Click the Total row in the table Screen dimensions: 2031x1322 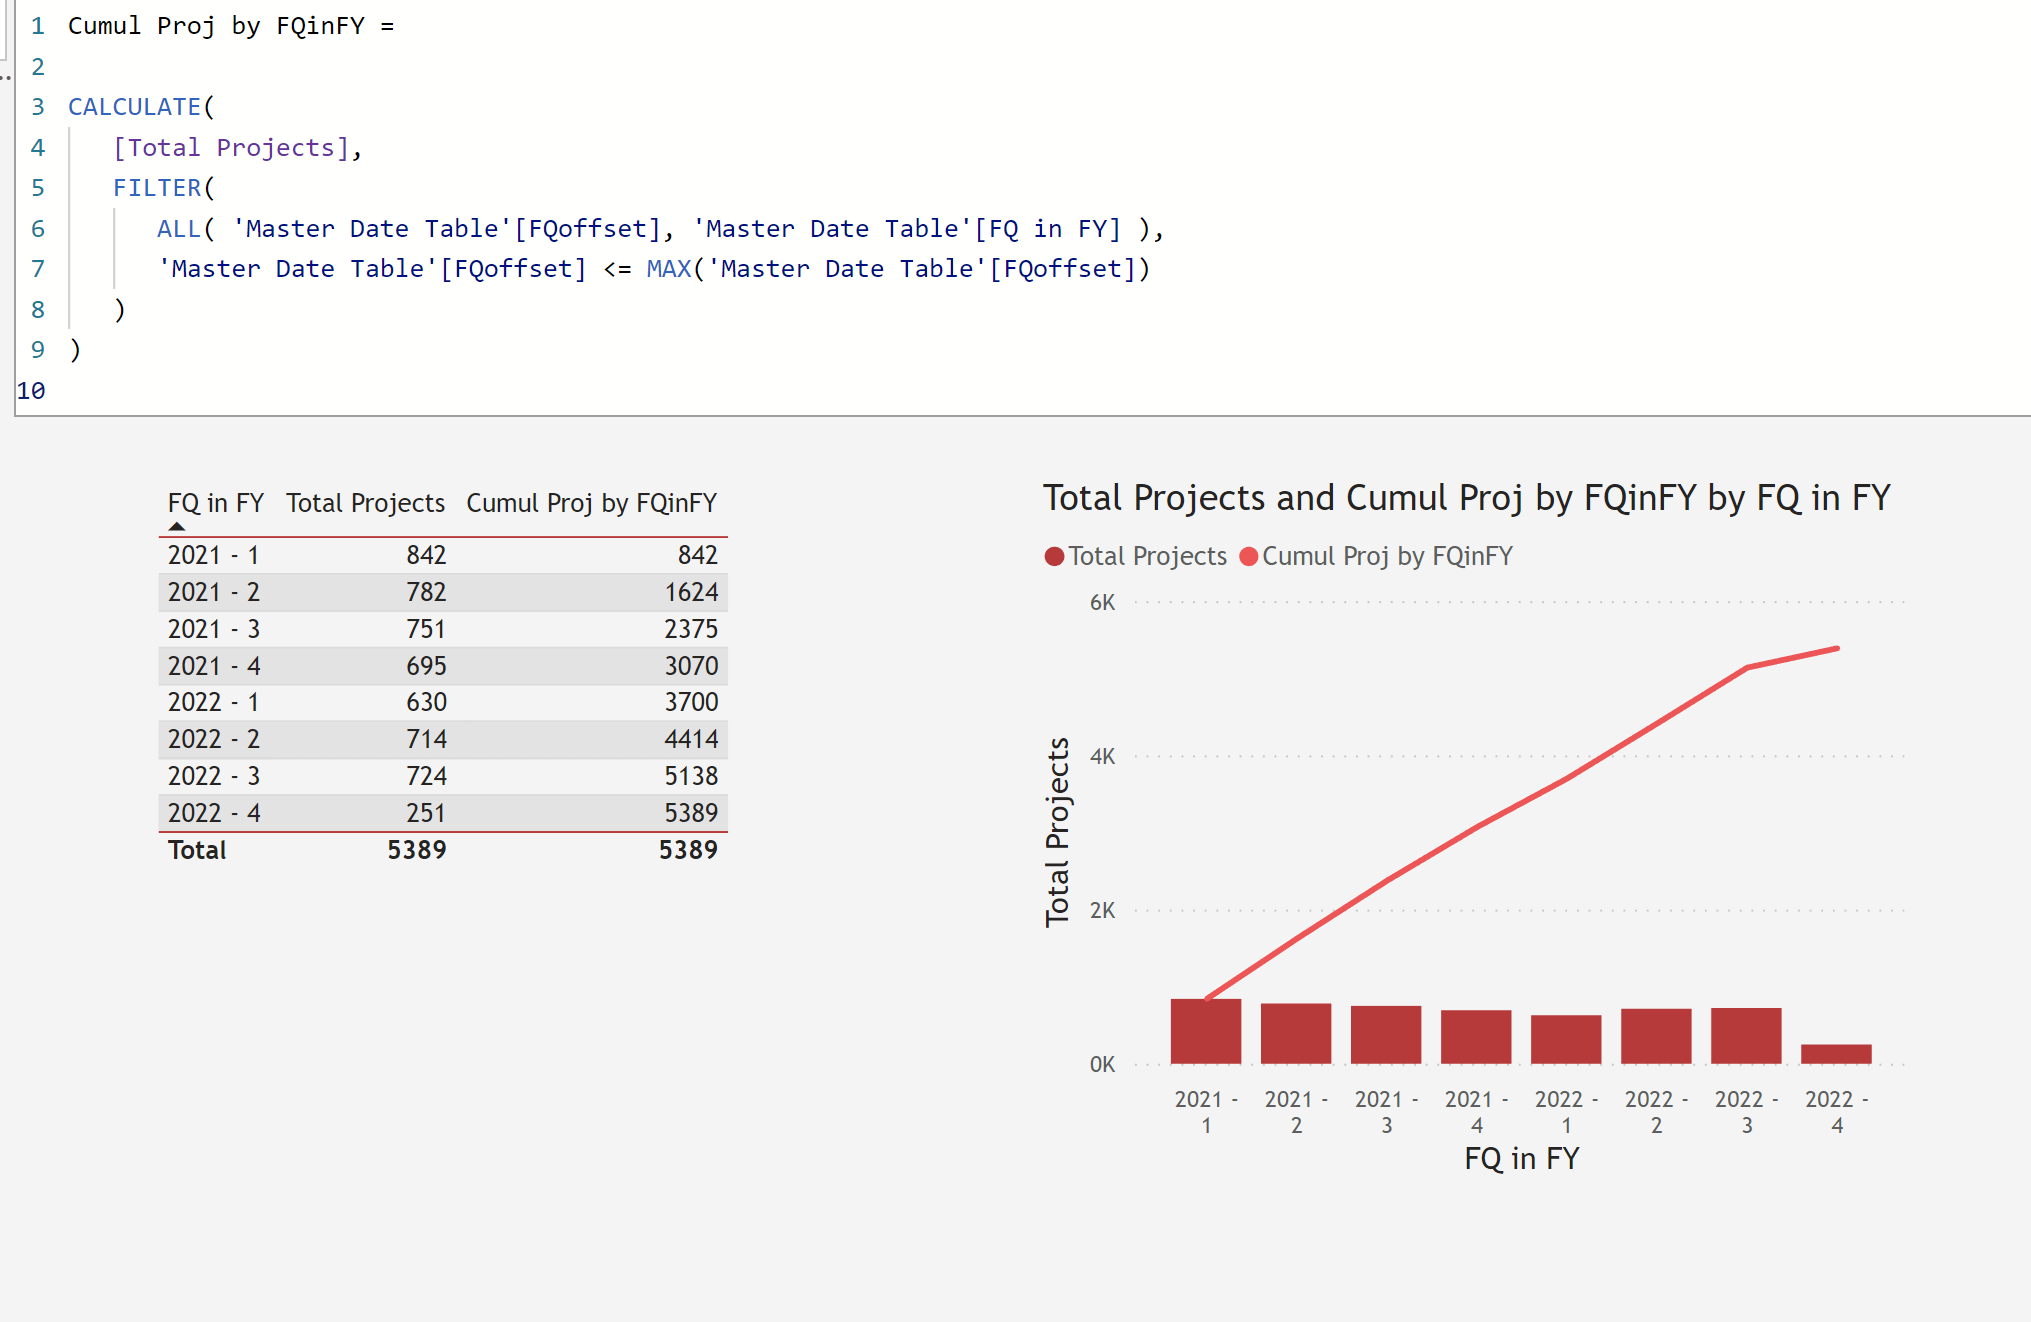(x=443, y=850)
